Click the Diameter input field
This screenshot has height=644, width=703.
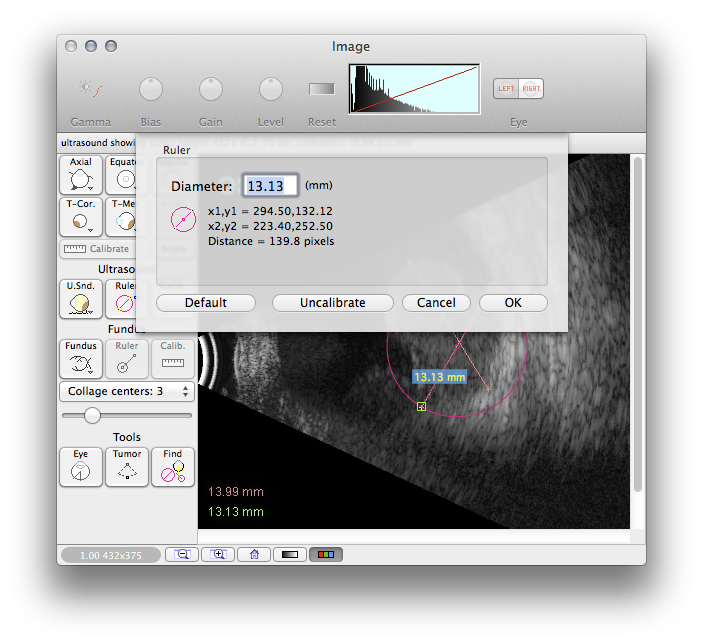point(271,186)
